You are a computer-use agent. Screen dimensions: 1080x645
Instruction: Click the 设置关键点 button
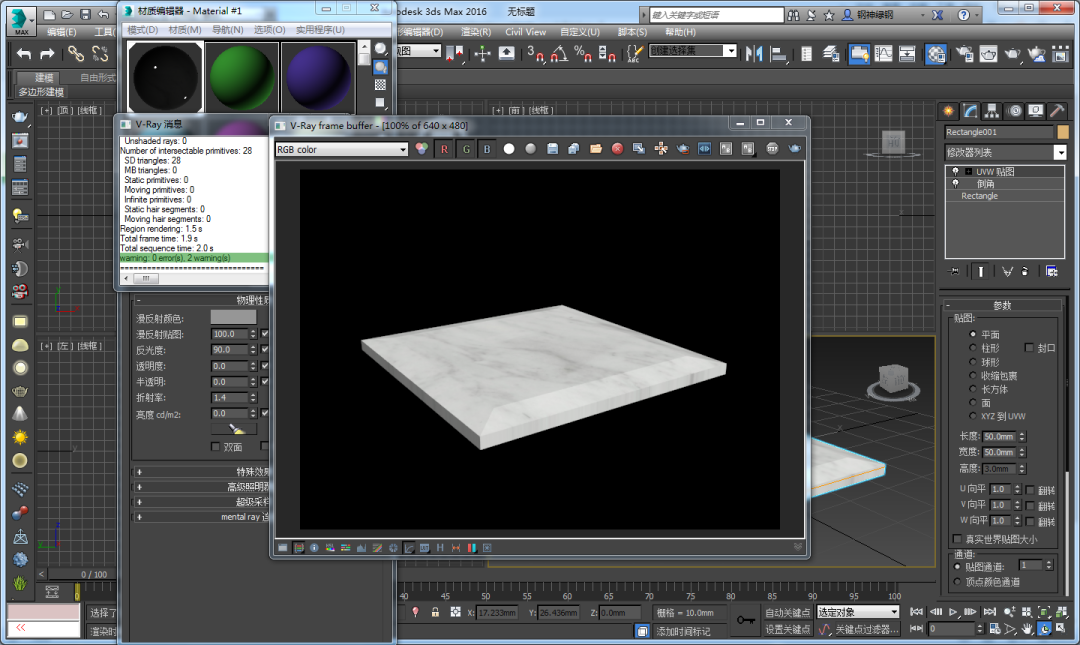point(787,629)
